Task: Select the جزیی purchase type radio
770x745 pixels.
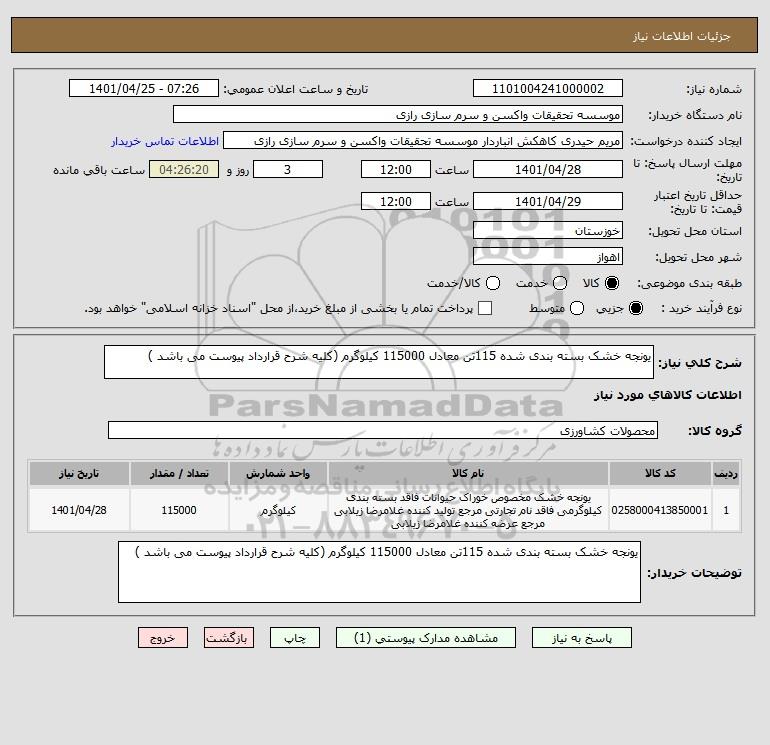Action: [x=635, y=308]
